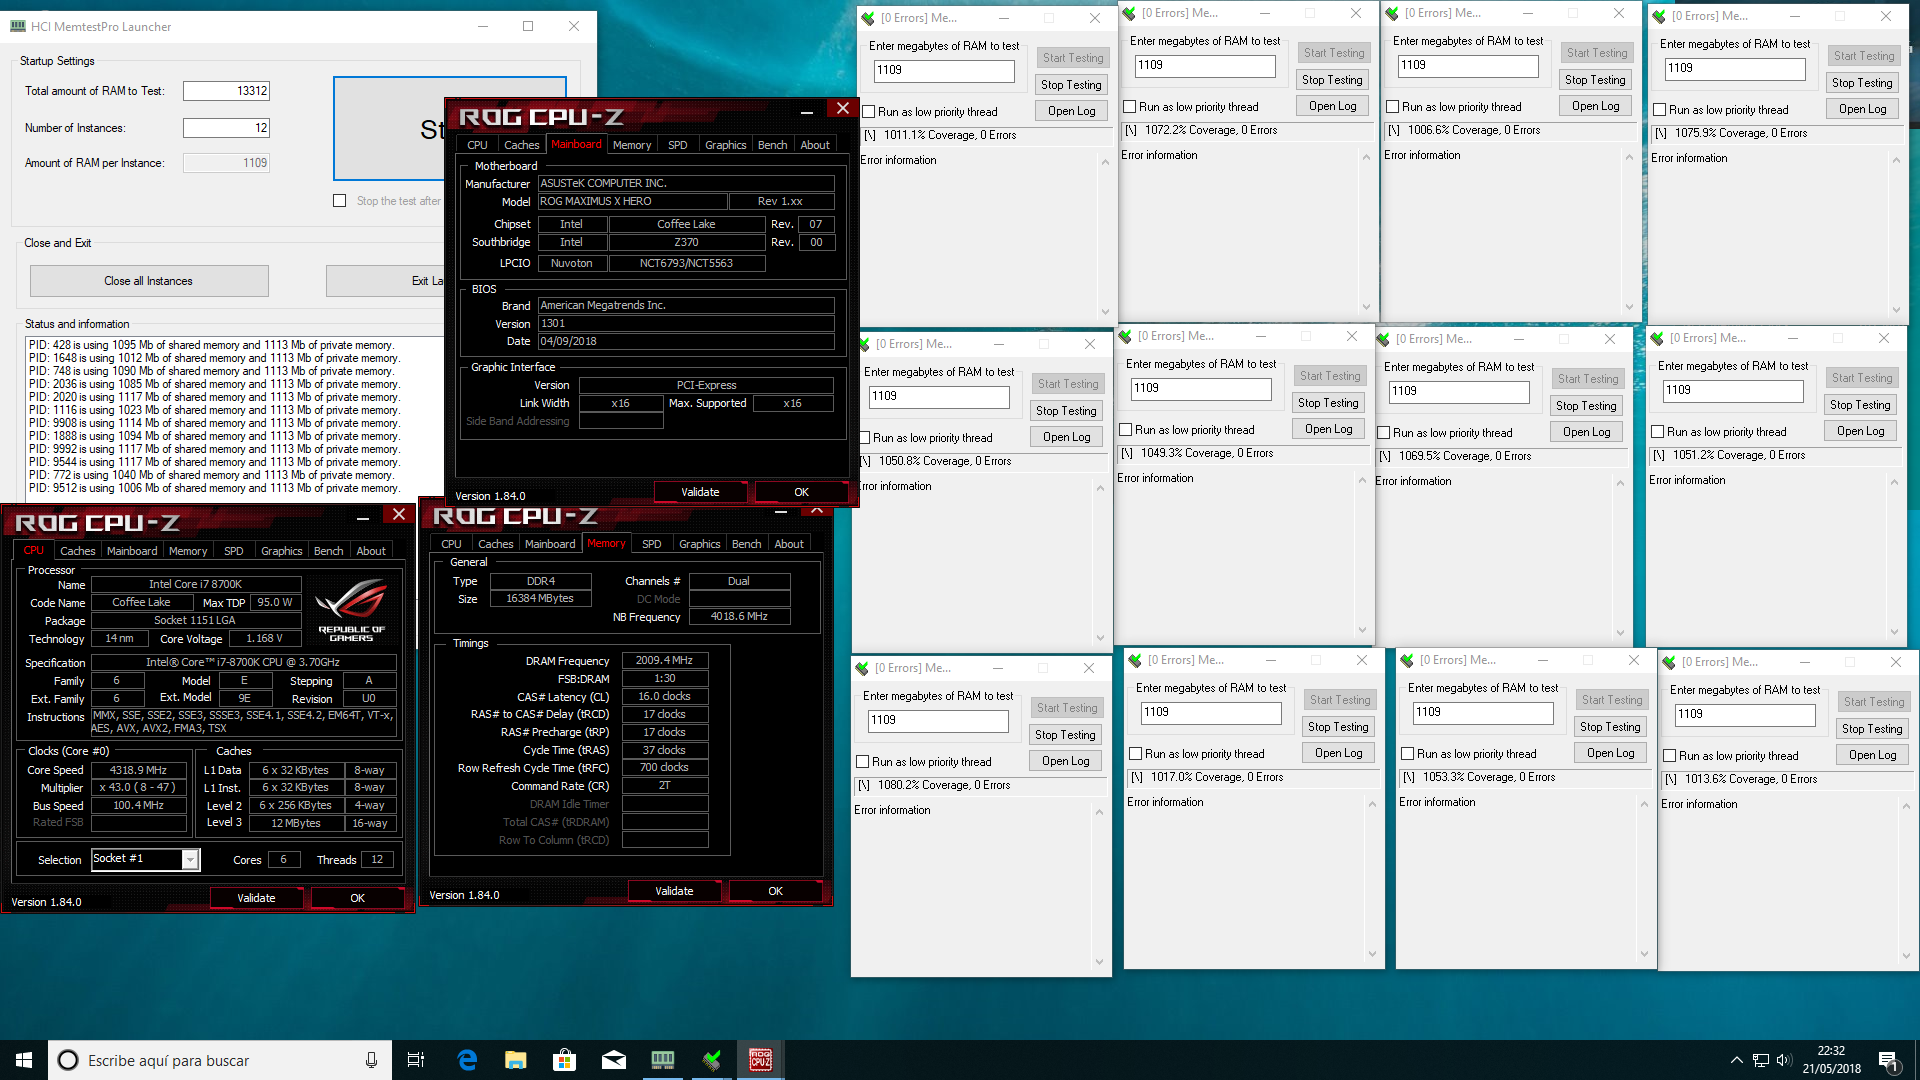Show hidden system tray icons

[1736, 1060]
